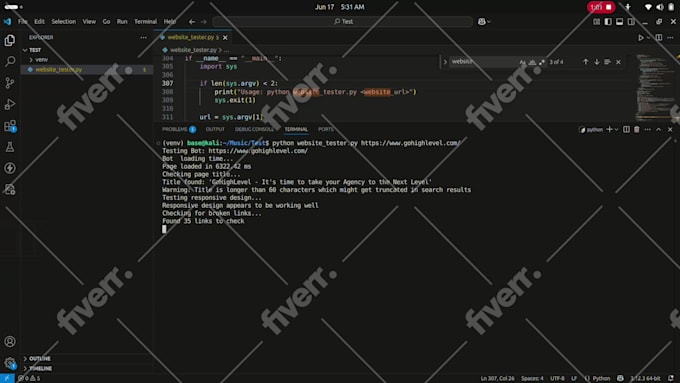Open the Extensions view
The width and height of the screenshot is (680, 383).
tap(10, 126)
